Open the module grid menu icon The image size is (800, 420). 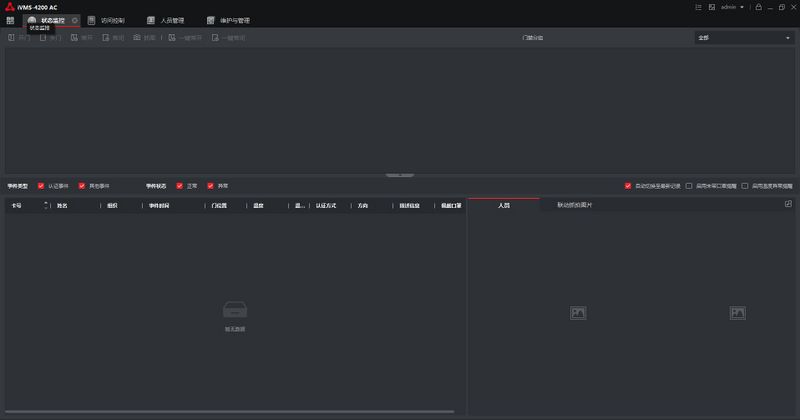[10, 20]
